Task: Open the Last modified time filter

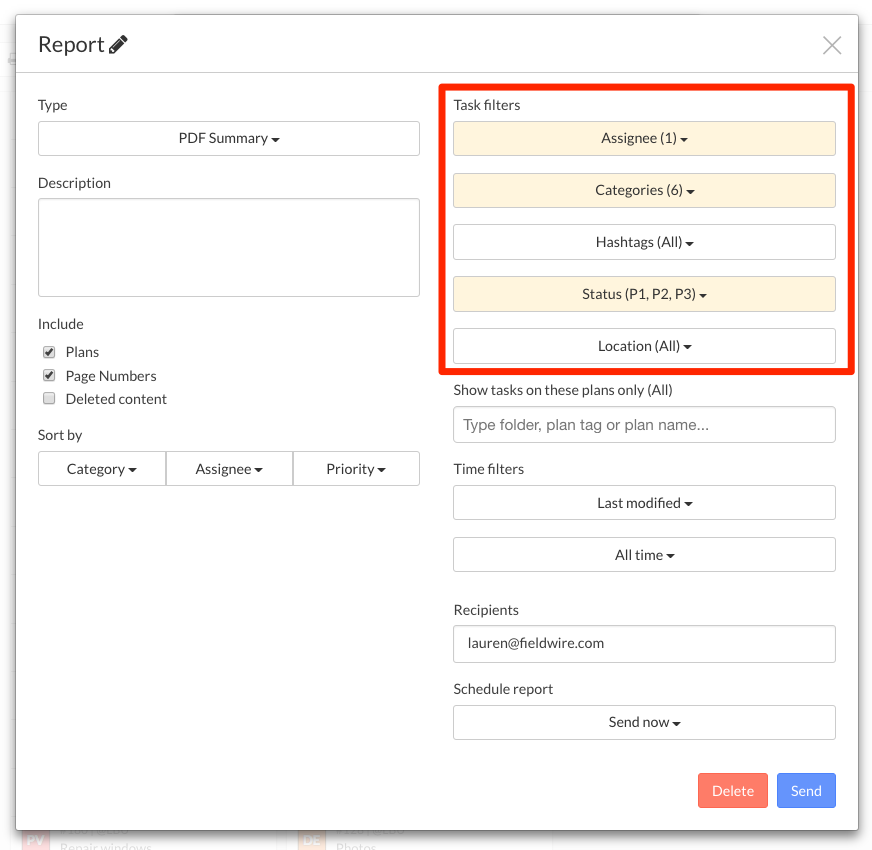Action: click(644, 503)
